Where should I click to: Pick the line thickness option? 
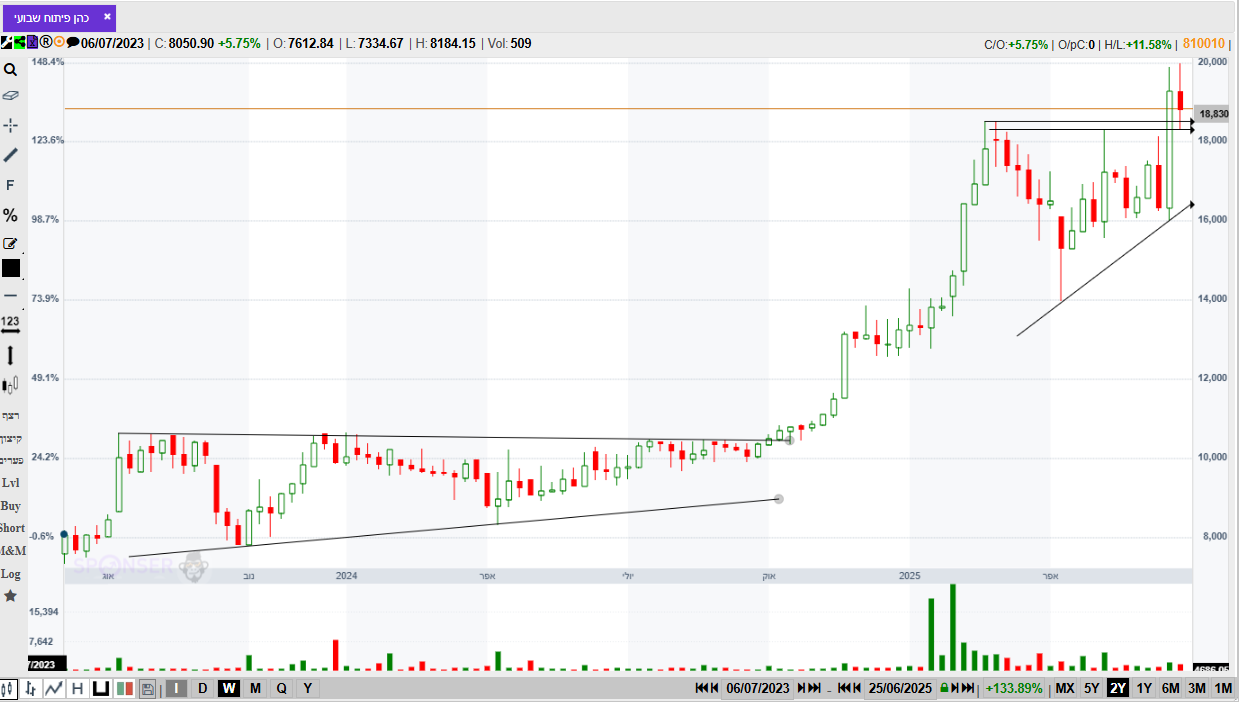coord(10,296)
